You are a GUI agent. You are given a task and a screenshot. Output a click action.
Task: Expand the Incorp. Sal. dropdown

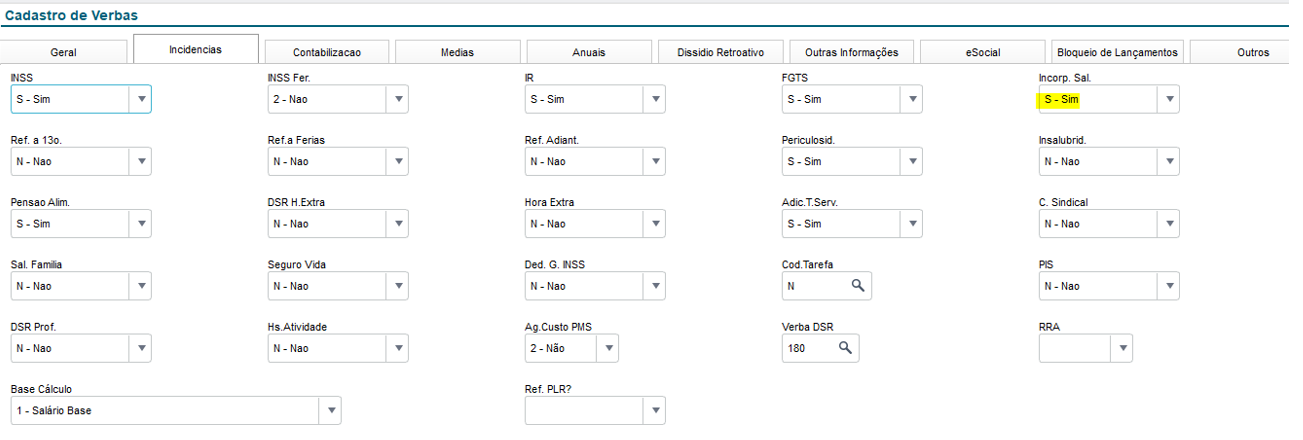(x=1169, y=99)
